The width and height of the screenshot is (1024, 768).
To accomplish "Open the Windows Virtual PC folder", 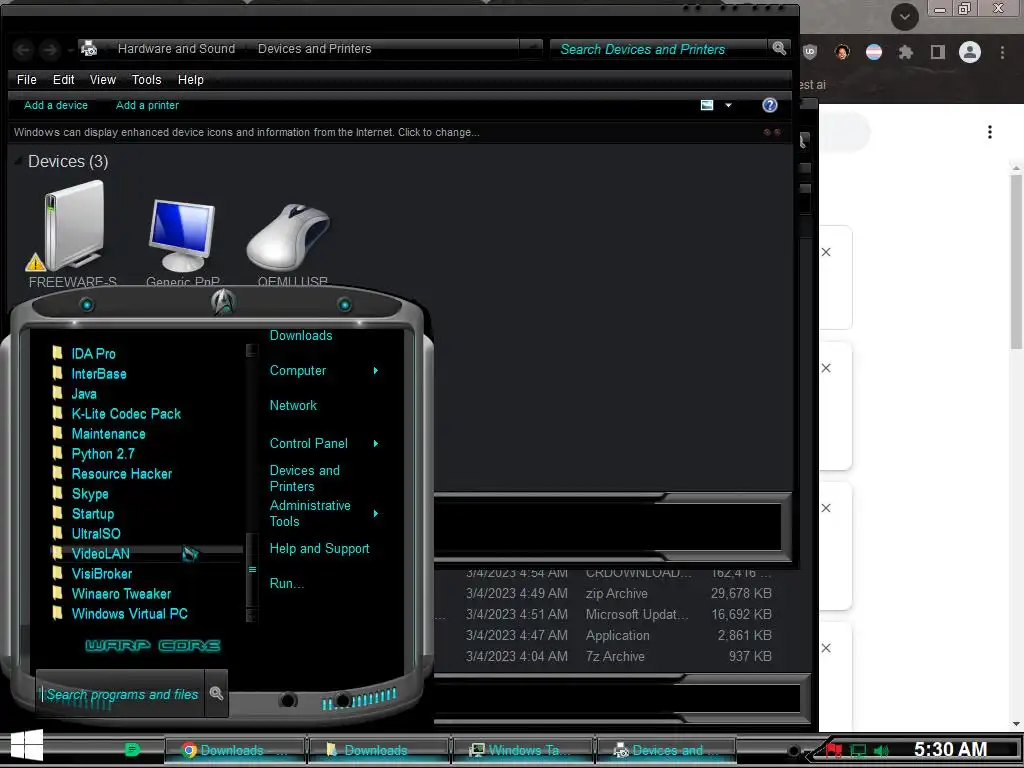I will coord(129,614).
